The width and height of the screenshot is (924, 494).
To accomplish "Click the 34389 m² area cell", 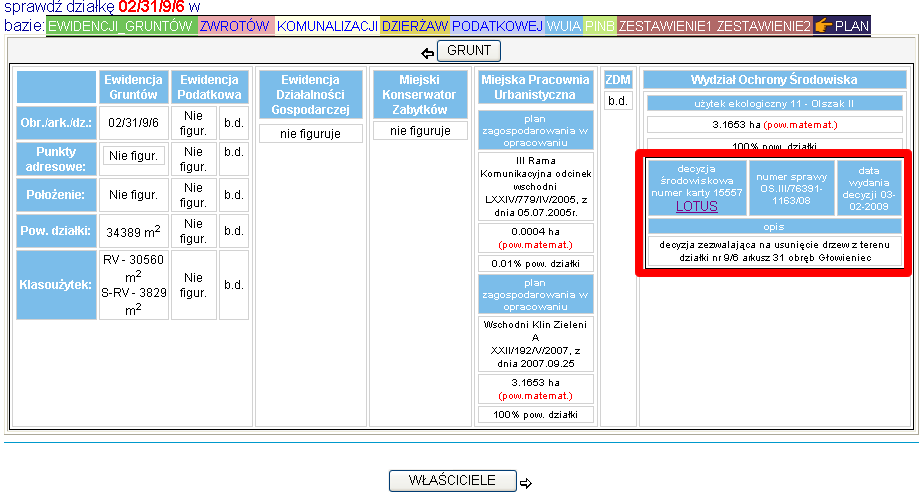I will tap(134, 232).
